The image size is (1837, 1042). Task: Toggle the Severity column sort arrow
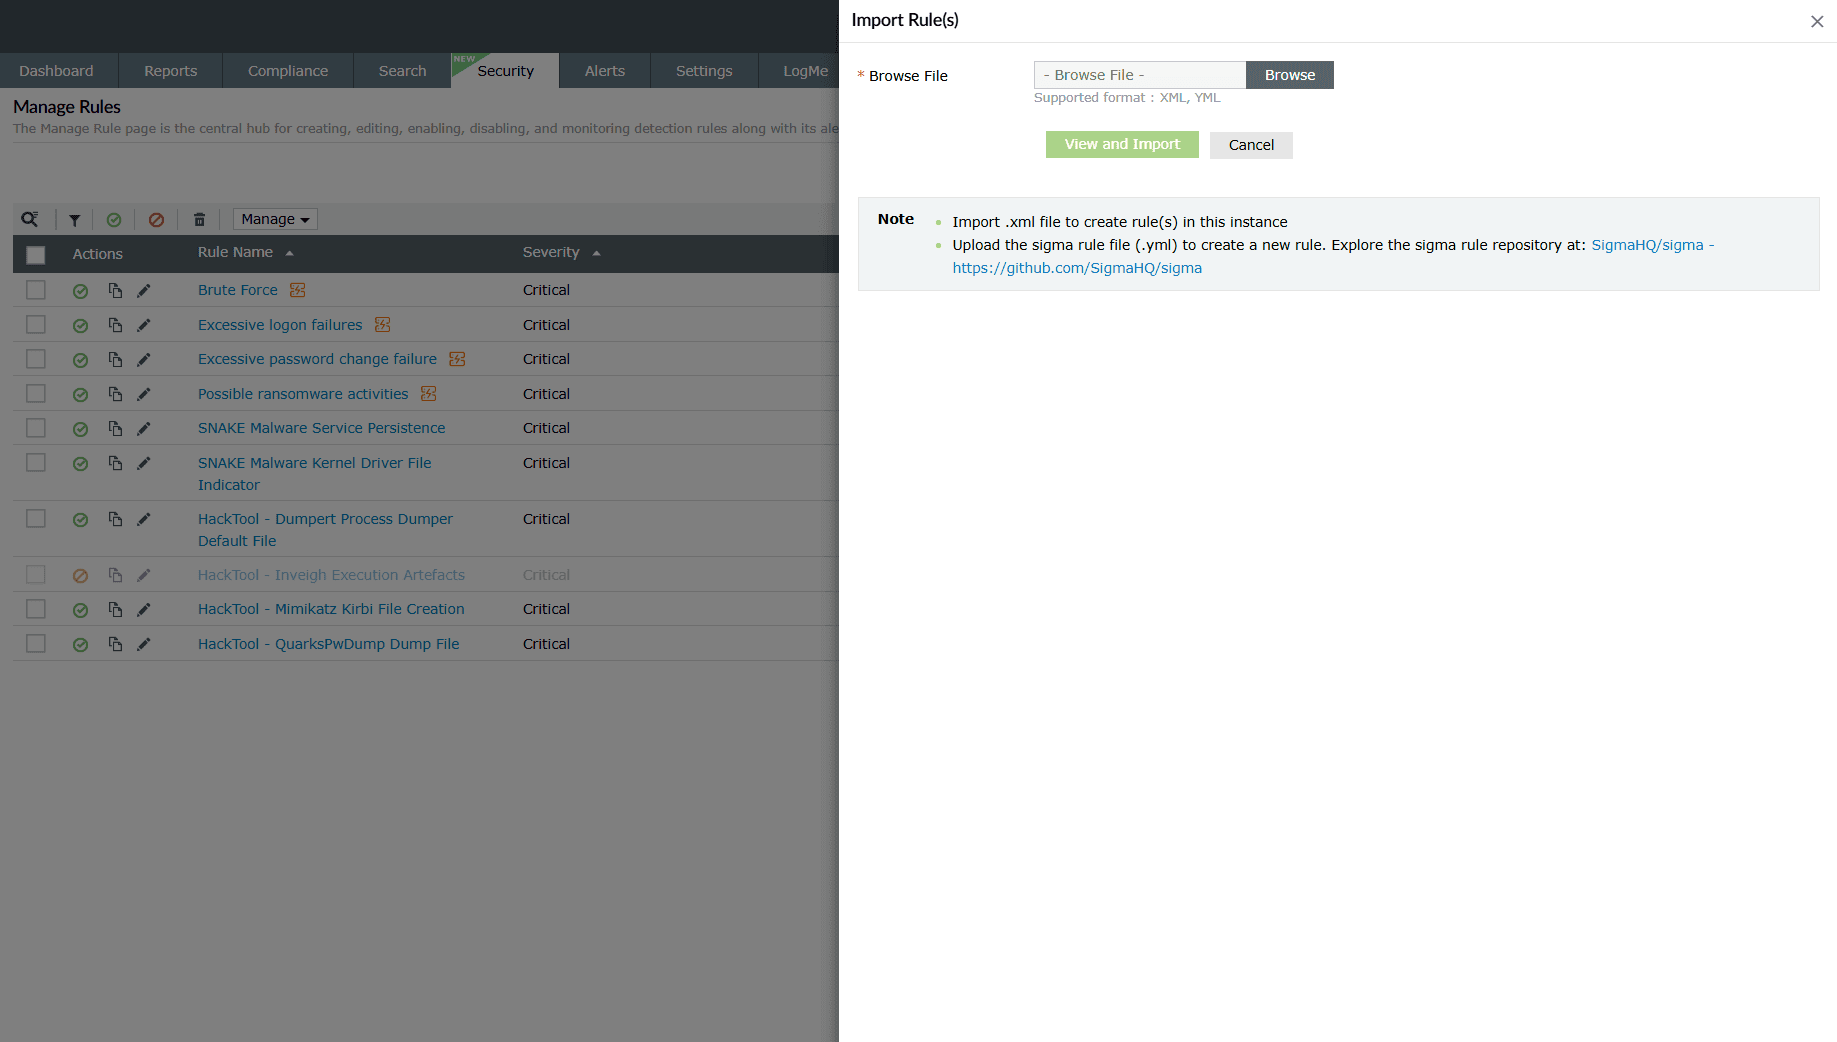[x=596, y=252]
